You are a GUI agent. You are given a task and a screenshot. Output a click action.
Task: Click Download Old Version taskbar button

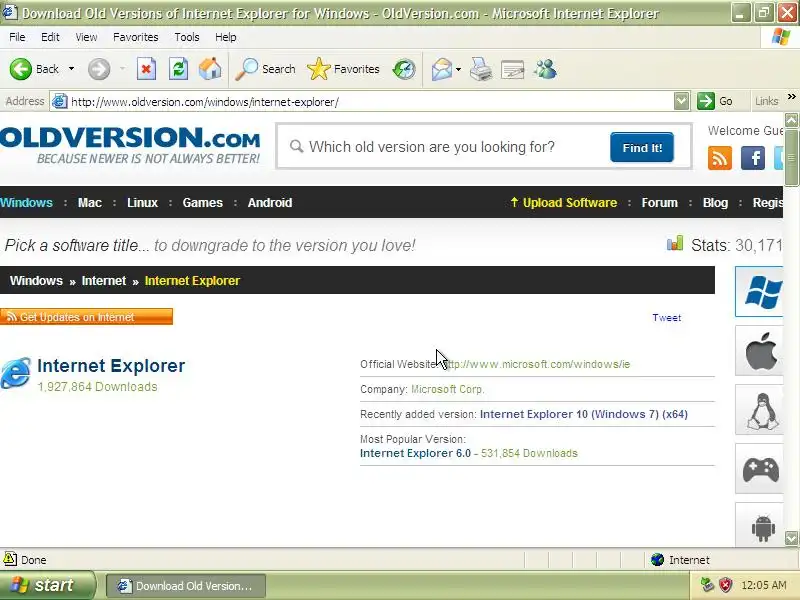(186, 586)
